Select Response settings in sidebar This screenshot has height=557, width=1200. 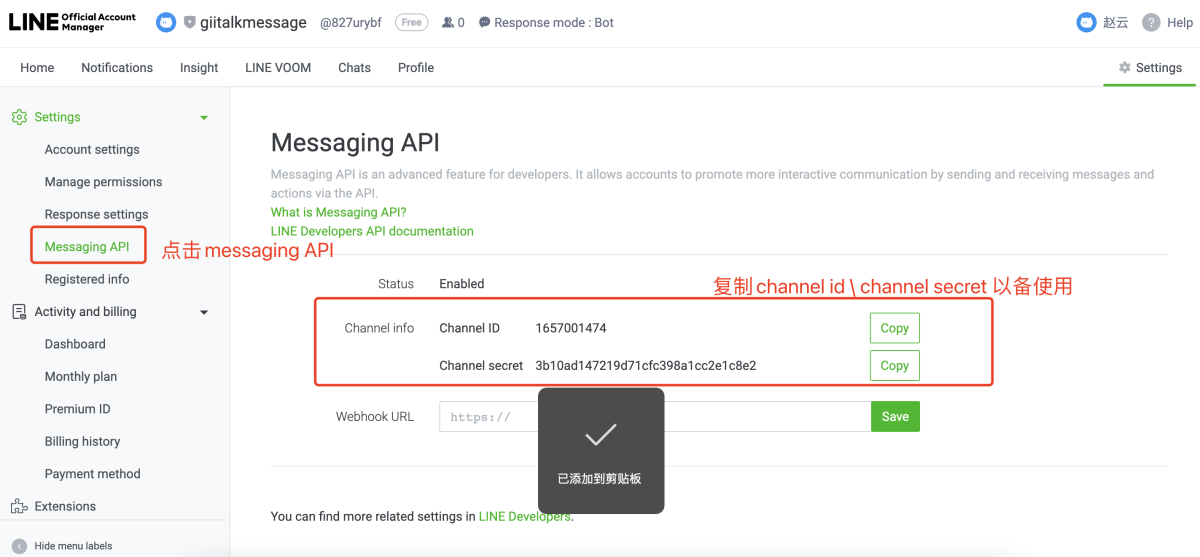coord(96,214)
